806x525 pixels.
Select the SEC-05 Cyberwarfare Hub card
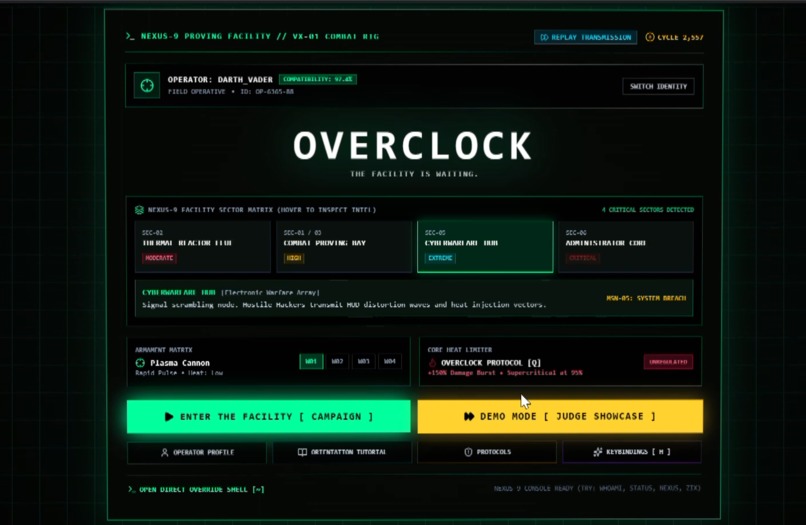(x=485, y=246)
